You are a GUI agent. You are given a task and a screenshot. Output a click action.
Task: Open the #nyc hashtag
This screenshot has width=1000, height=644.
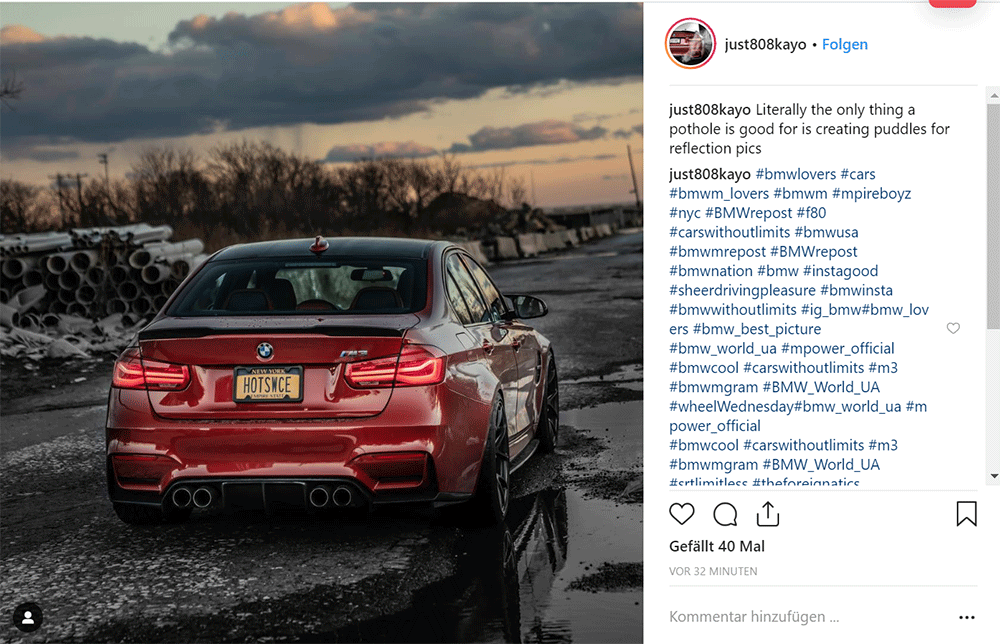[x=684, y=213]
